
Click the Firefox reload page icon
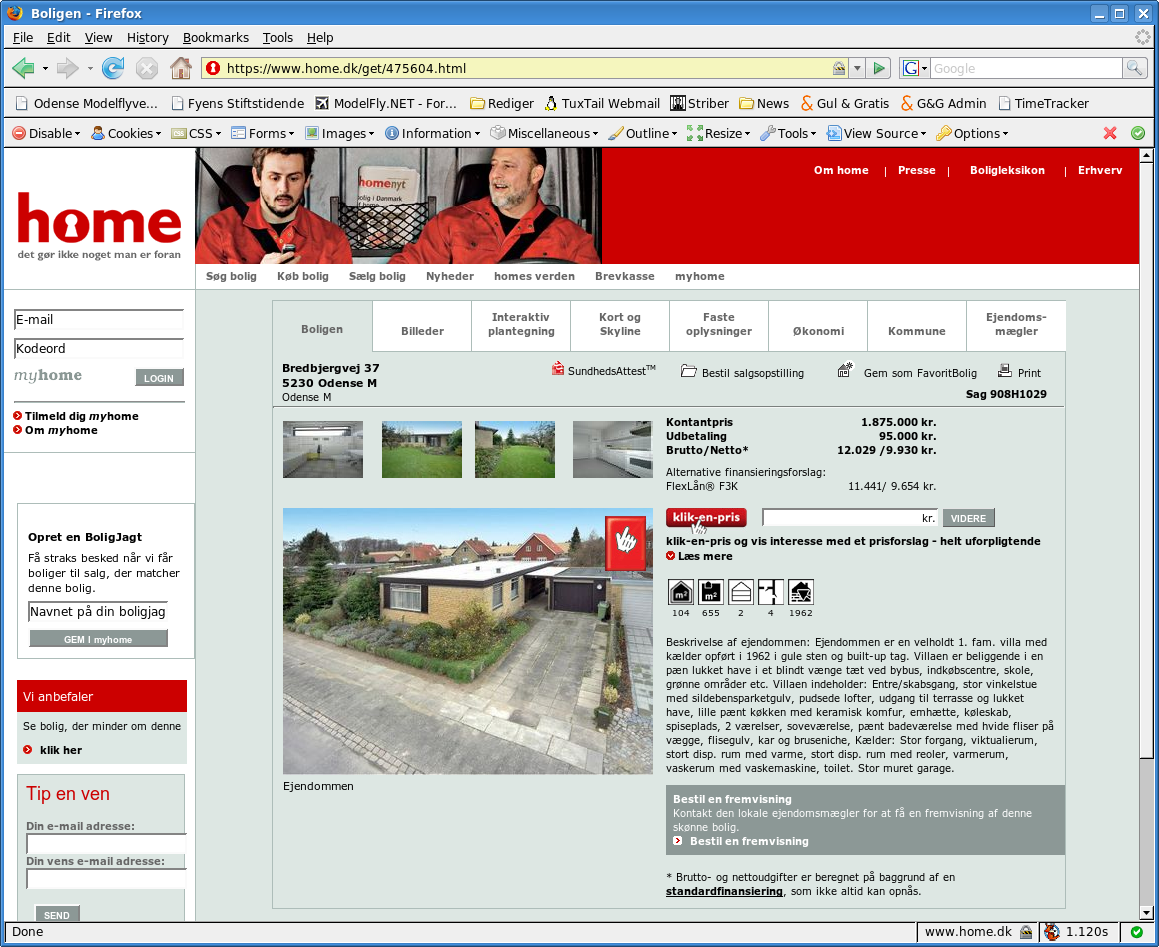coord(112,69)
